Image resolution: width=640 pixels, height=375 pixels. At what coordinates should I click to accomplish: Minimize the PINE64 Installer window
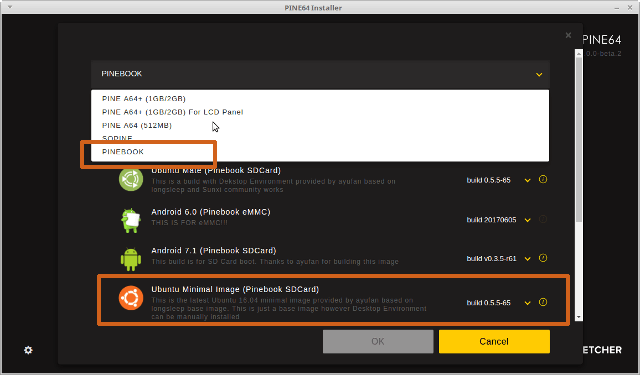pos(617,7)
